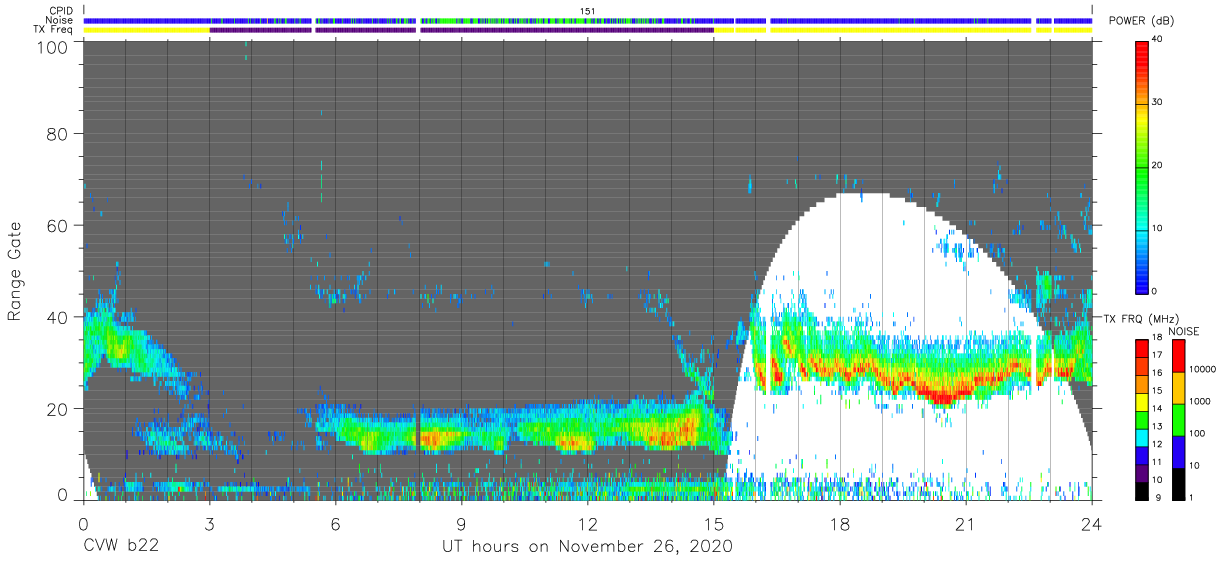Click the Range Gate y-axis label
Image resolution: width=1228 pixels, height=567 pixels.
(15, 272)
